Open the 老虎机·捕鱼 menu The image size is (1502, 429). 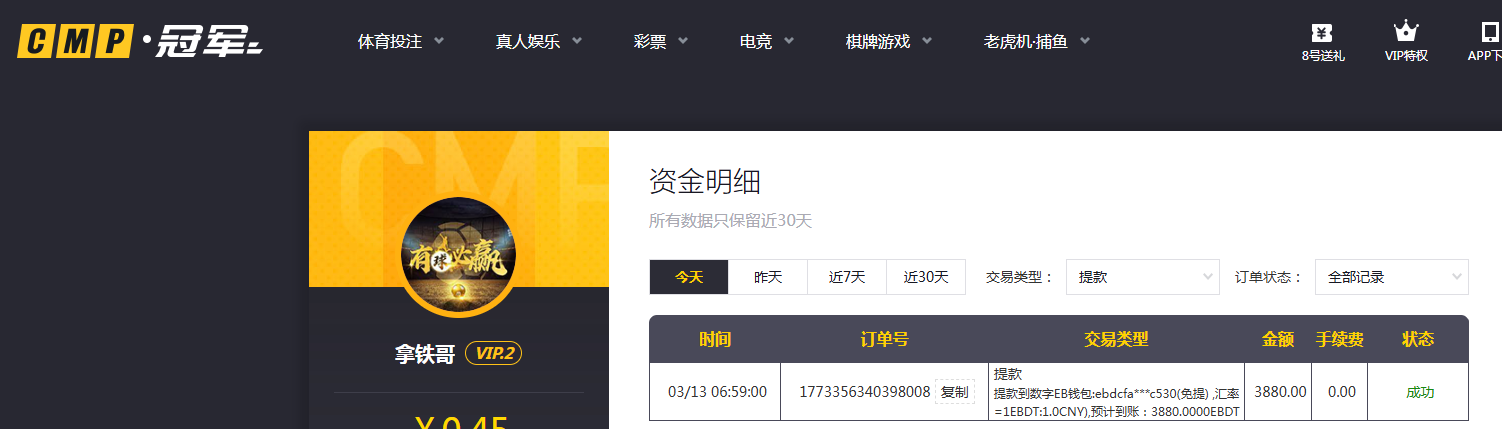[x=1036, y=42]
